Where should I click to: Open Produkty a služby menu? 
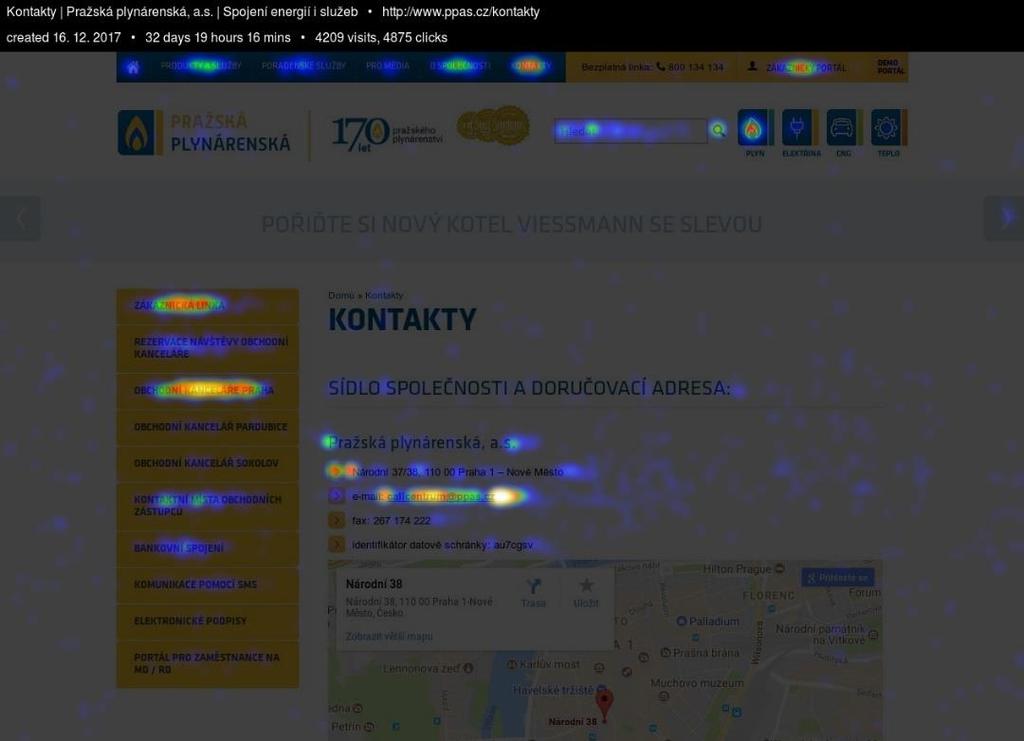(x=201, y=66)
